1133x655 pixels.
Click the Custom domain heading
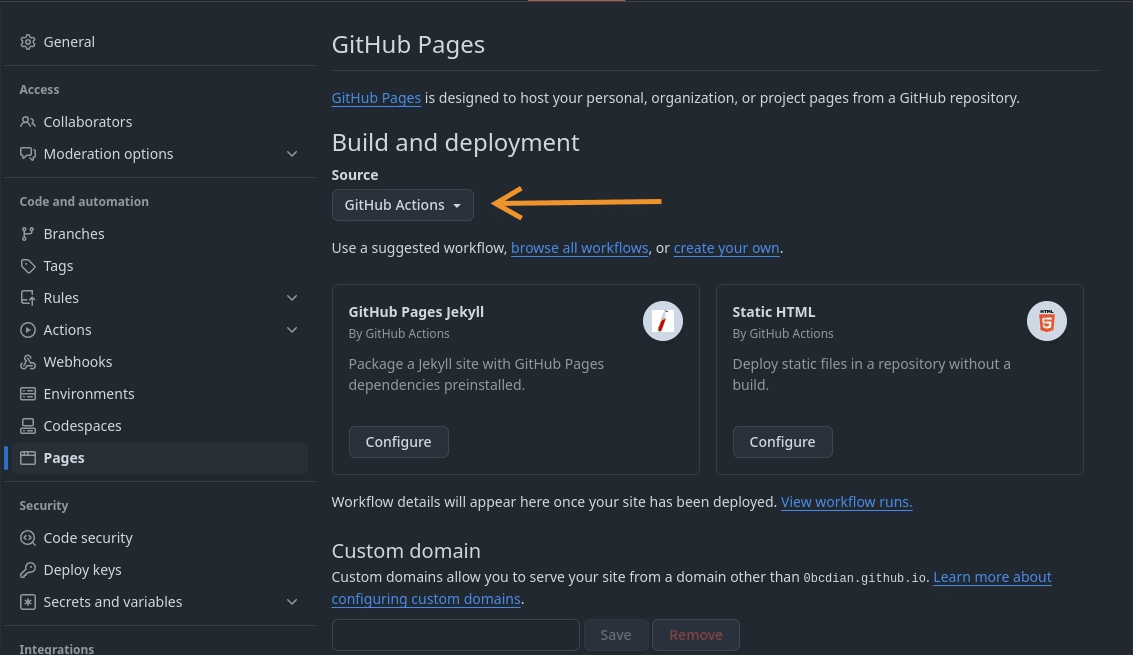coord(406,551)
